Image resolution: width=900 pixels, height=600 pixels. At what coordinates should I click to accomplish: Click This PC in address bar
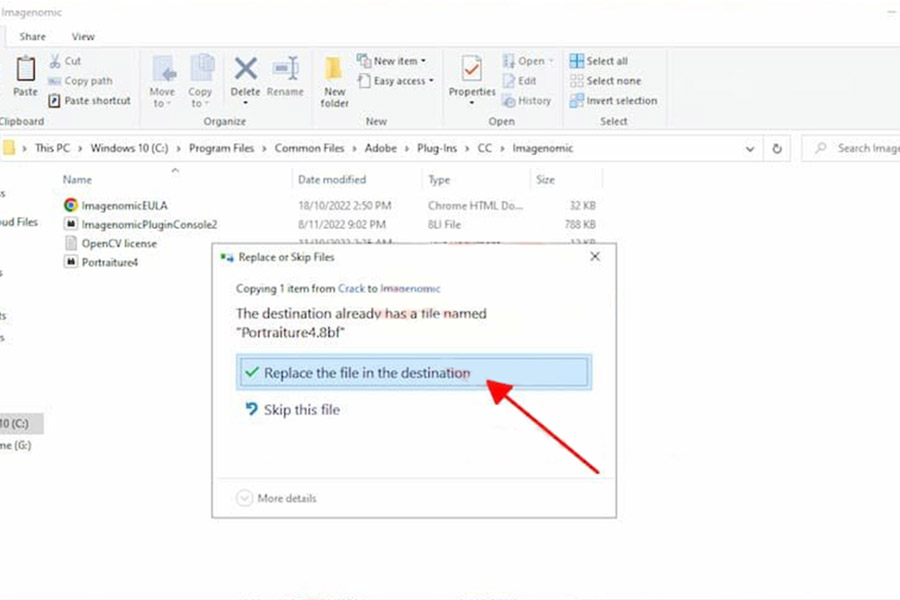(52, 148)
